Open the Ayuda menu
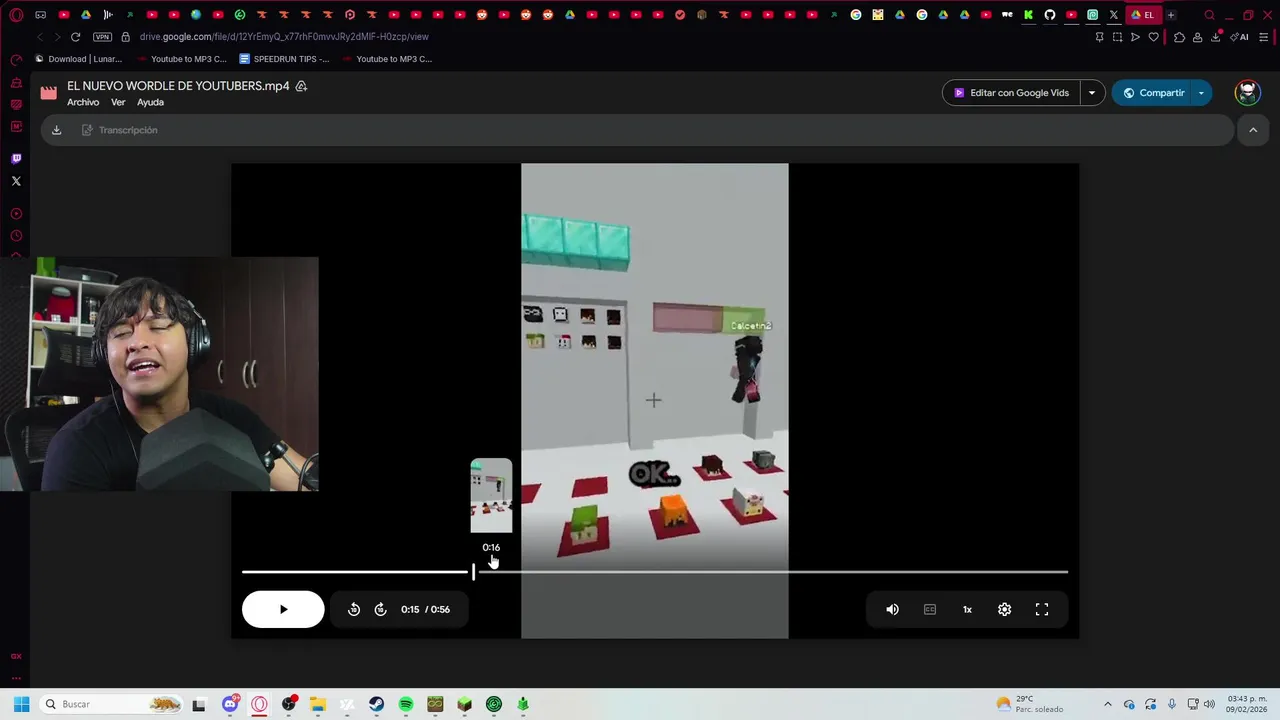Image resolution: width=1280 pixels, height=720 pixels. (x=150, y=102)
